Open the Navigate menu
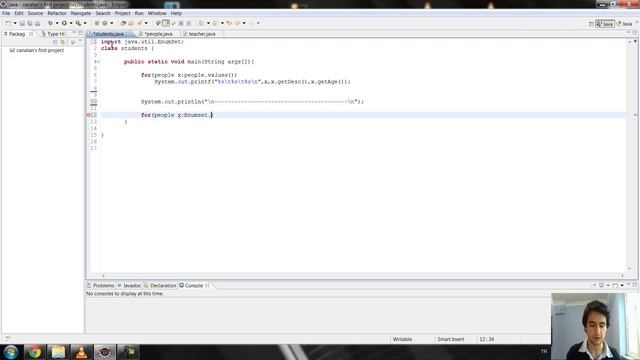640x360 pixels. point(81,13)
